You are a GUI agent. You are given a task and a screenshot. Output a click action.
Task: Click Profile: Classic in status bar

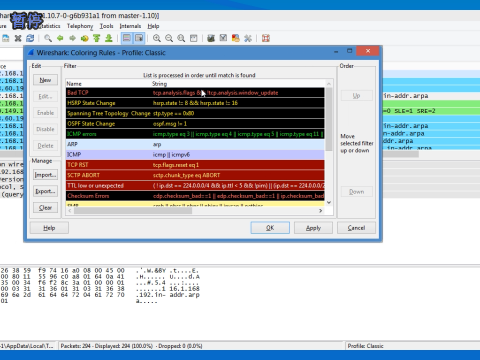click(x=365, y=346)
